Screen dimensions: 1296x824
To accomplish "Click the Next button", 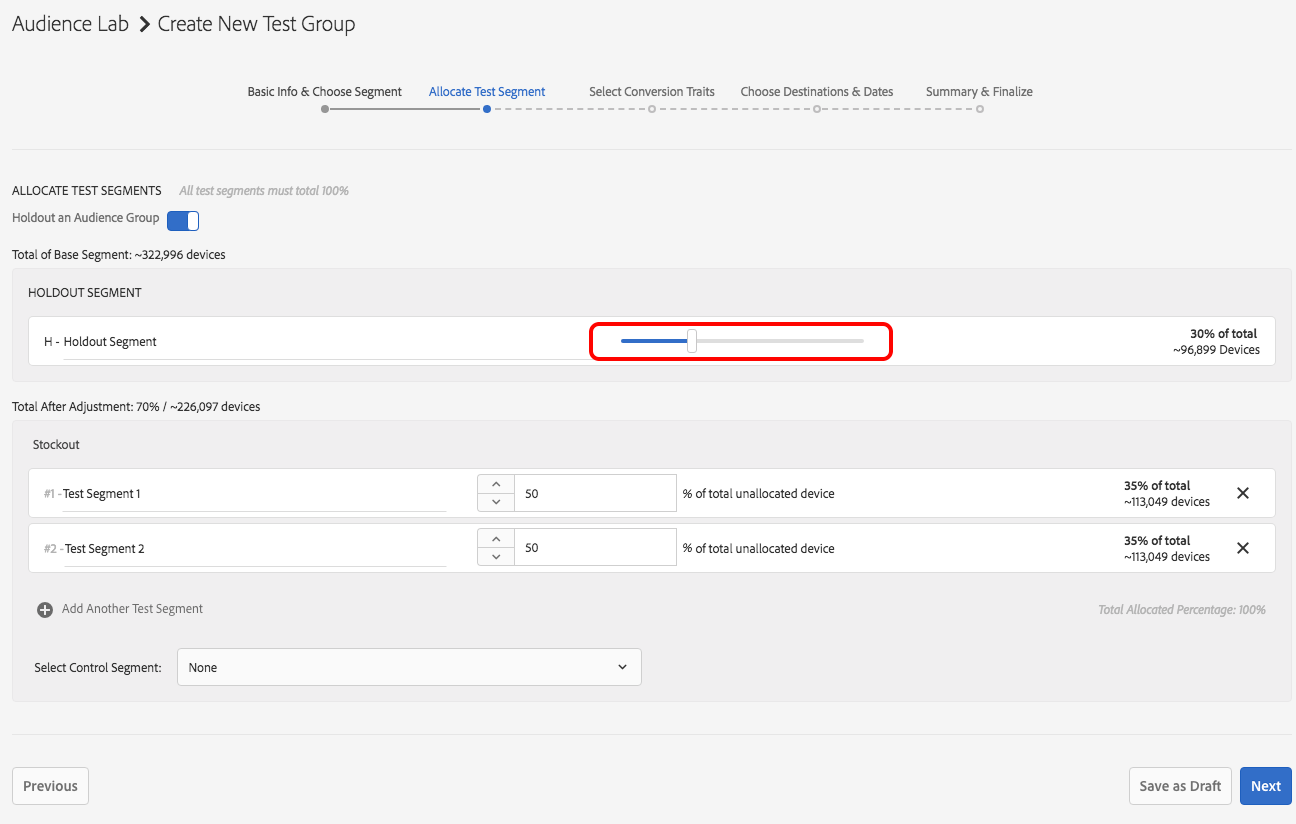I will (x=1265, y=786).
